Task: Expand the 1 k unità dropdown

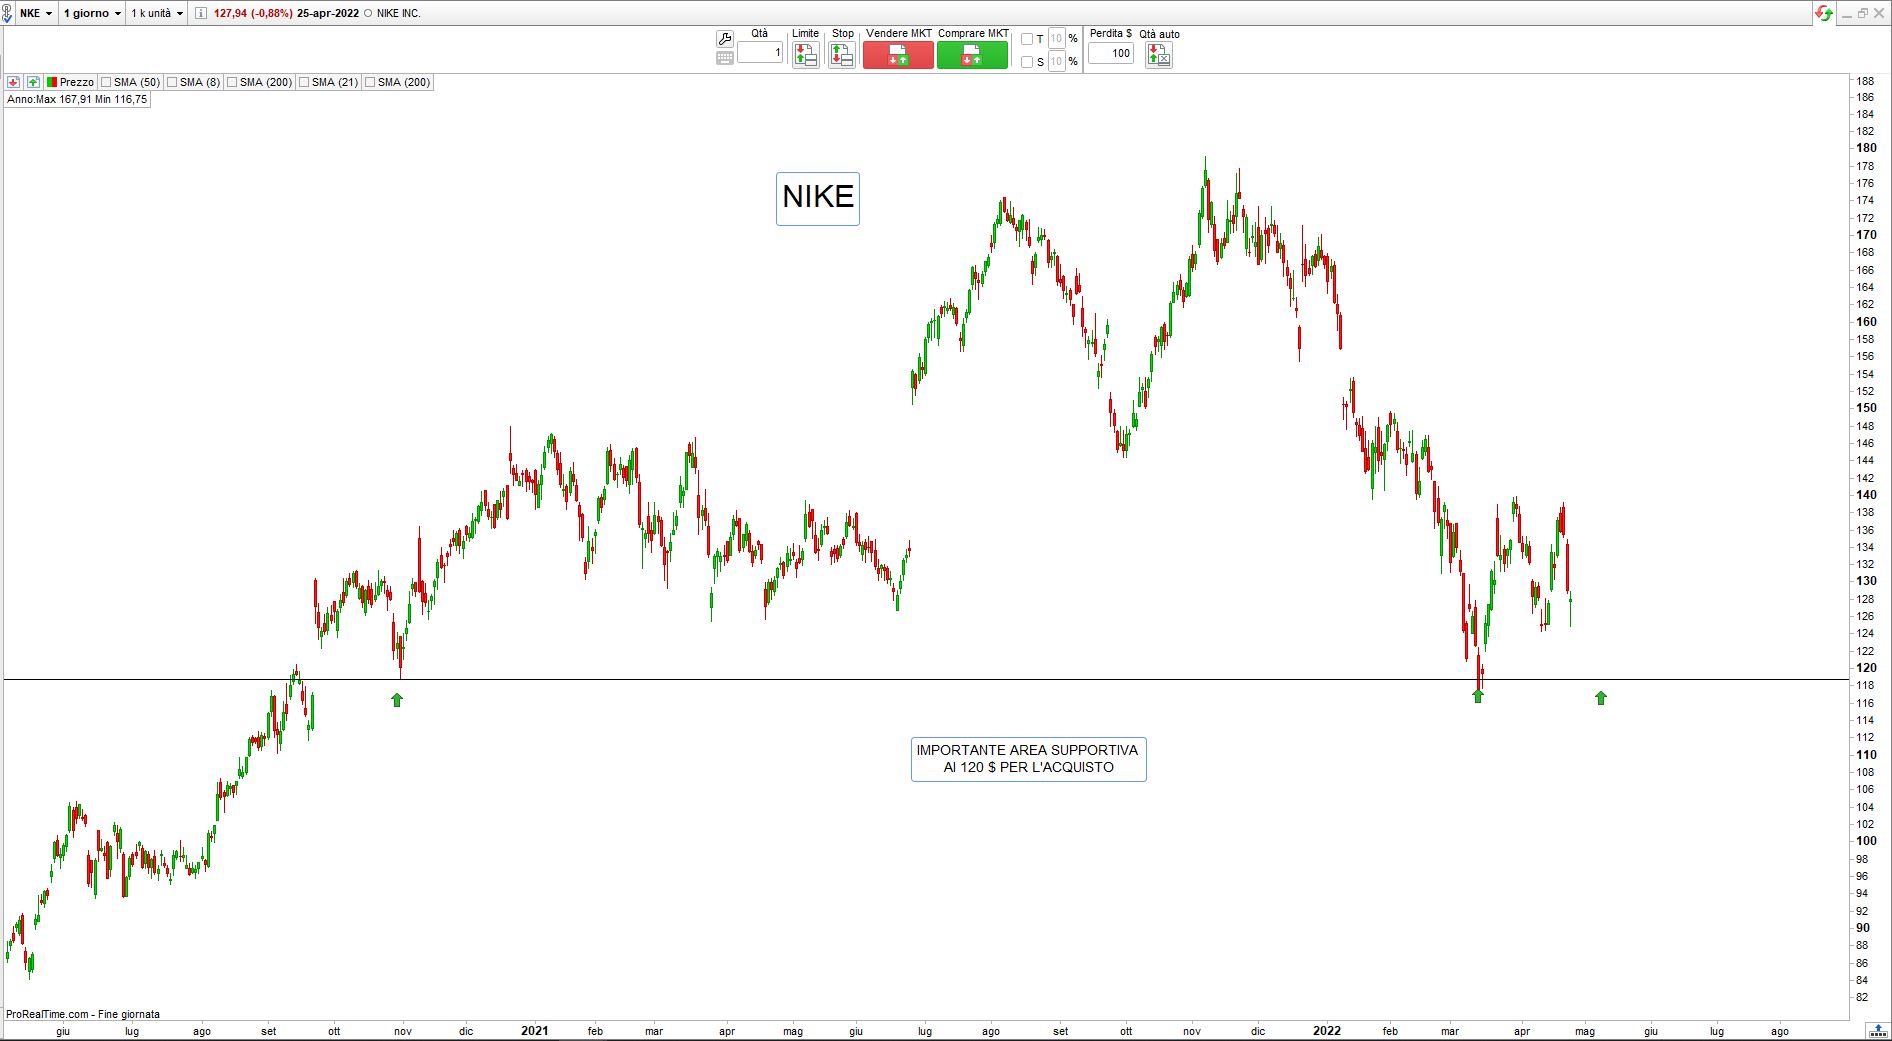Action: click(157, 13)
